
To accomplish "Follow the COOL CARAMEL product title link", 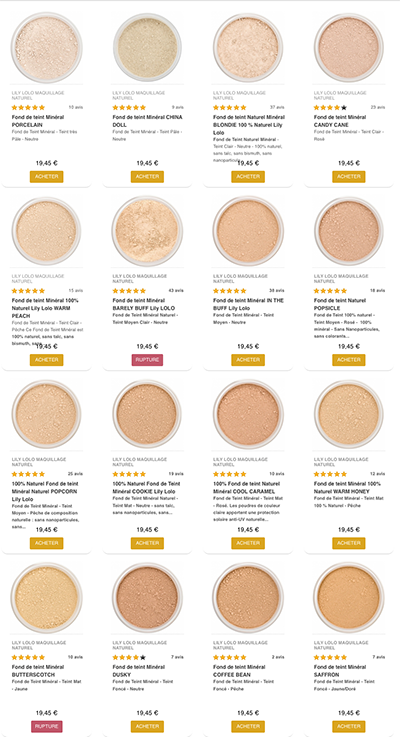I will (247, 487).
